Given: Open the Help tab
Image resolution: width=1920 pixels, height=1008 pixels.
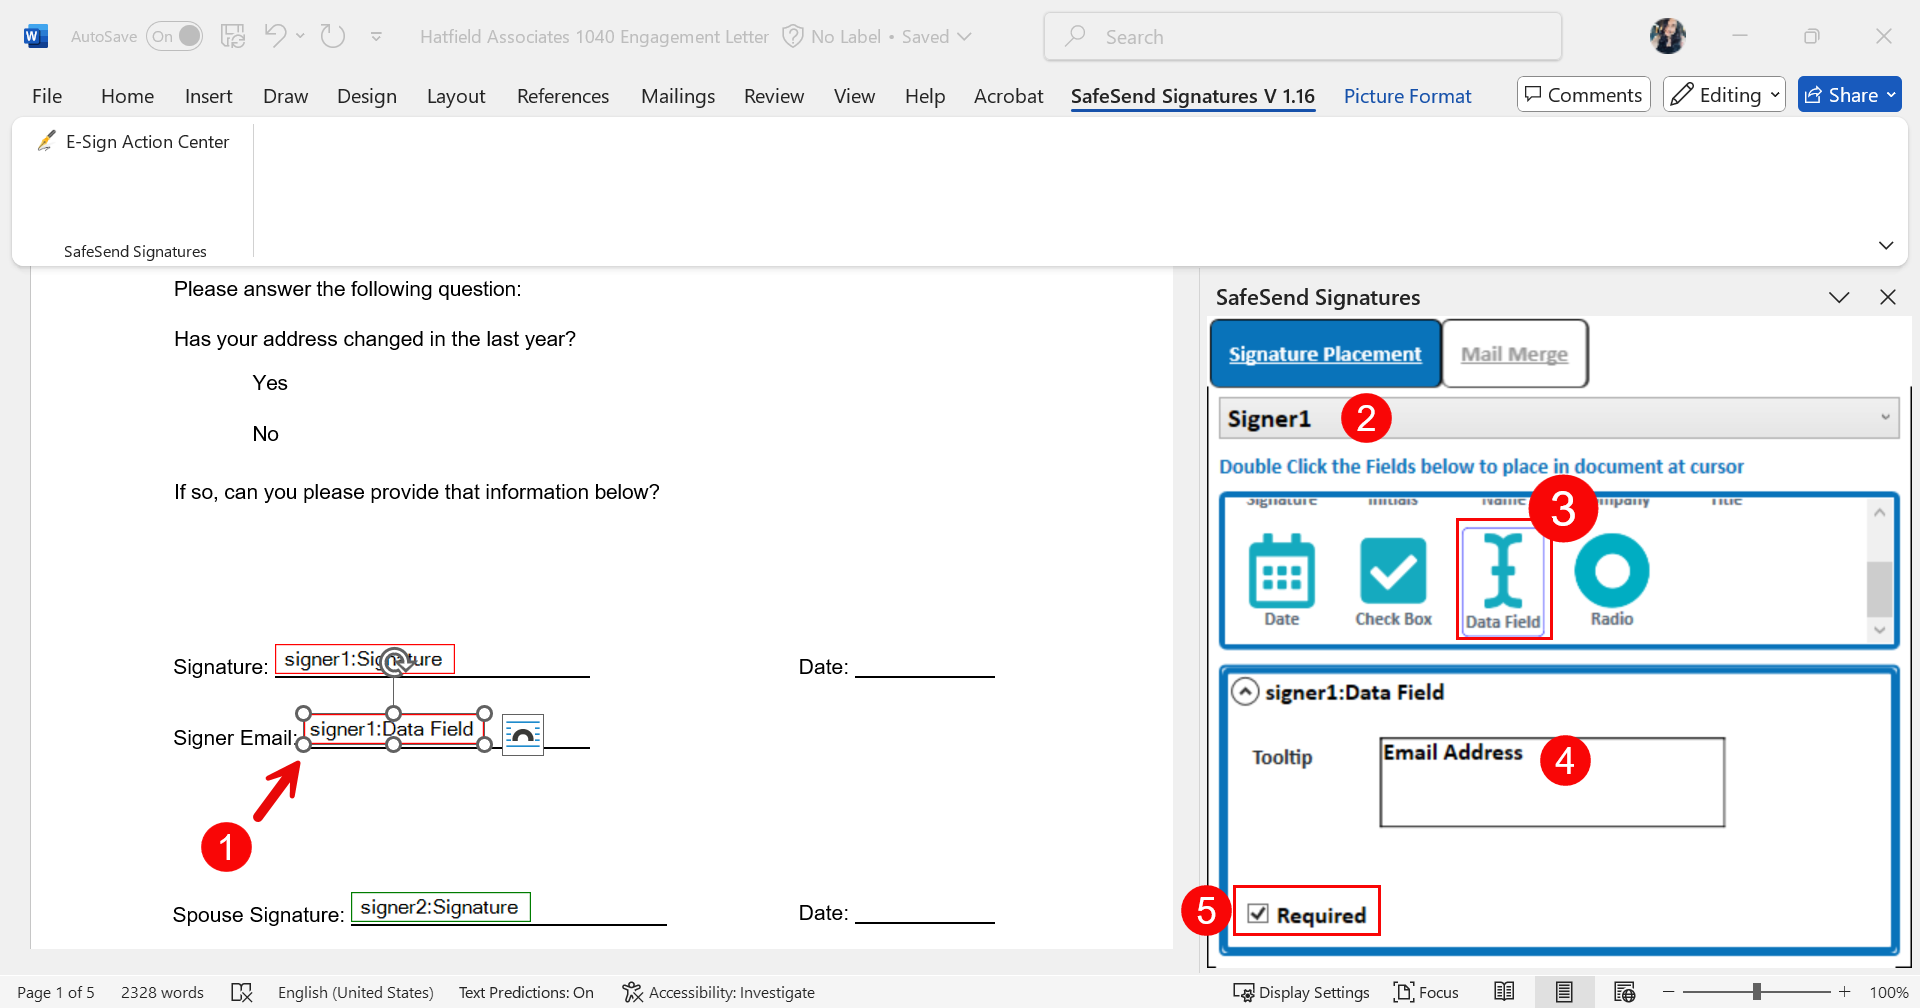Looking at the screenshot, I should [925, 96].
